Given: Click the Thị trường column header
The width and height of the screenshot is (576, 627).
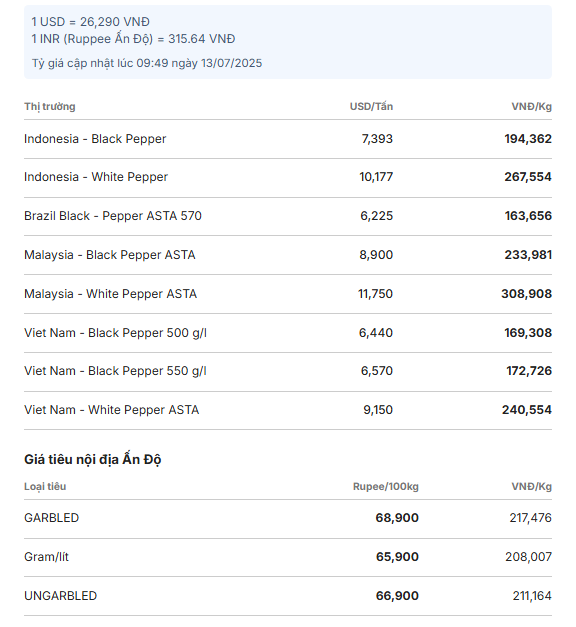Looking at the screenshot, I should pos(50,107).
